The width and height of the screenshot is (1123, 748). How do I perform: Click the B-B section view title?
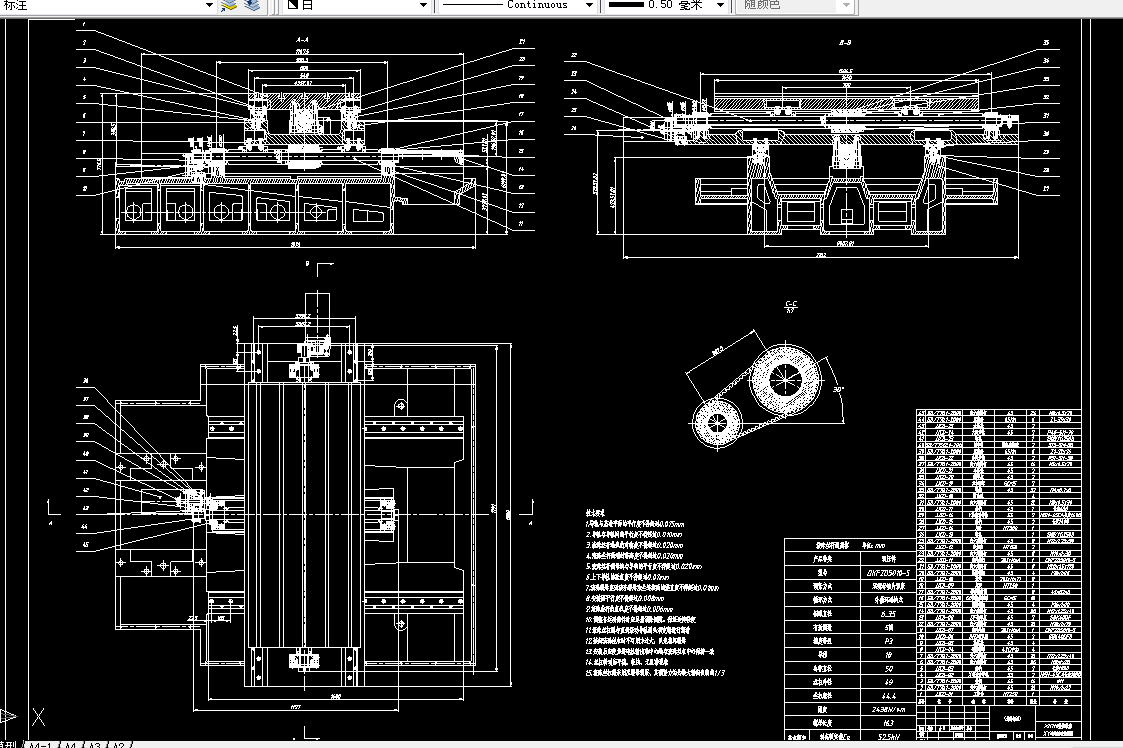pos(845,42)
